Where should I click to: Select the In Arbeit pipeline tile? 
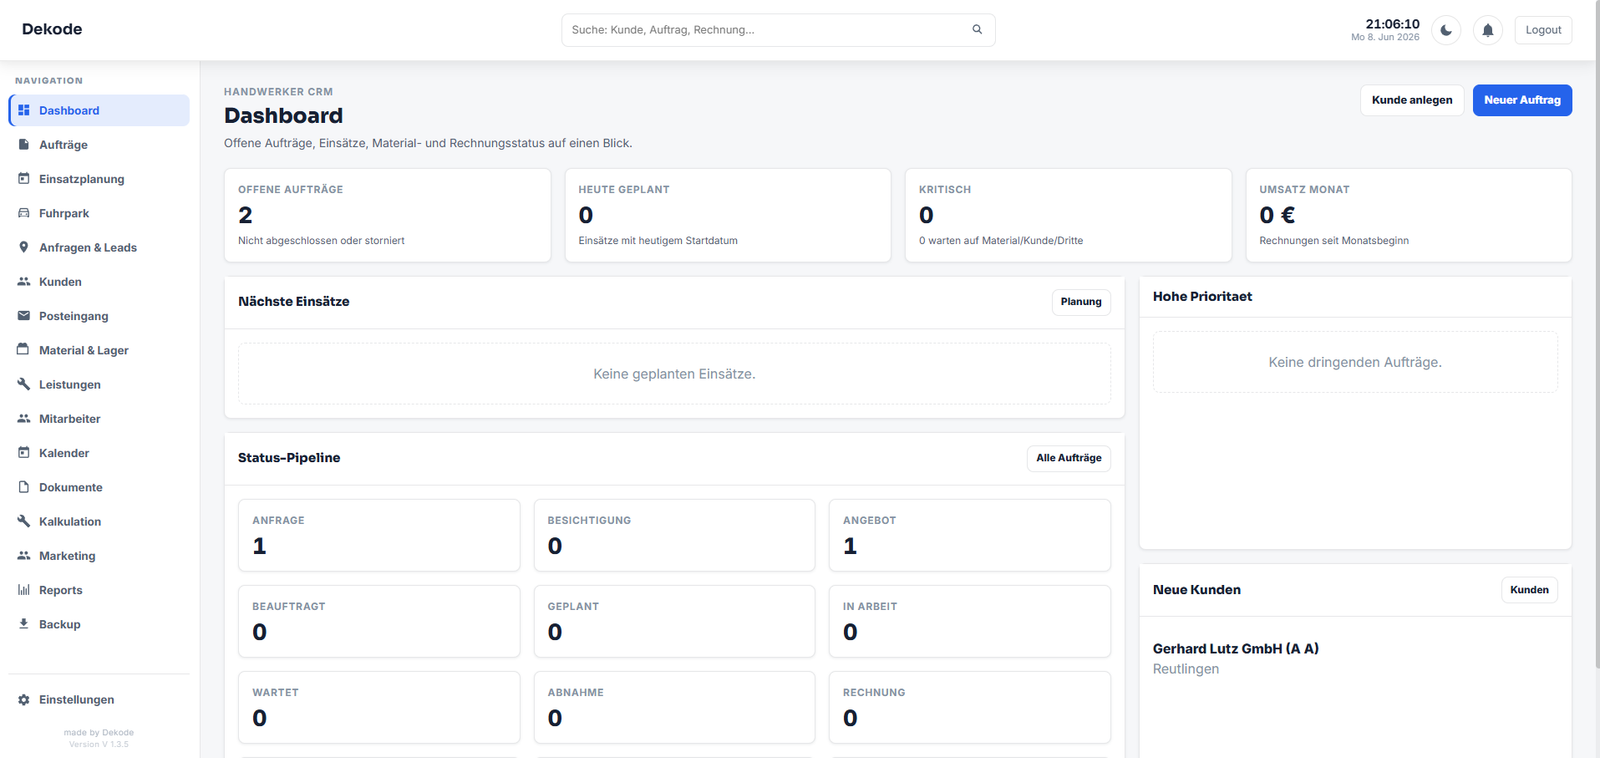tap(970, 621)
